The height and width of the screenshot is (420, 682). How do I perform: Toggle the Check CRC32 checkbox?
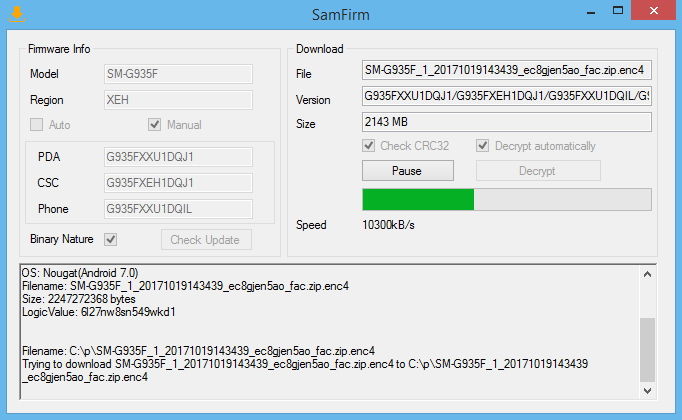369,146
